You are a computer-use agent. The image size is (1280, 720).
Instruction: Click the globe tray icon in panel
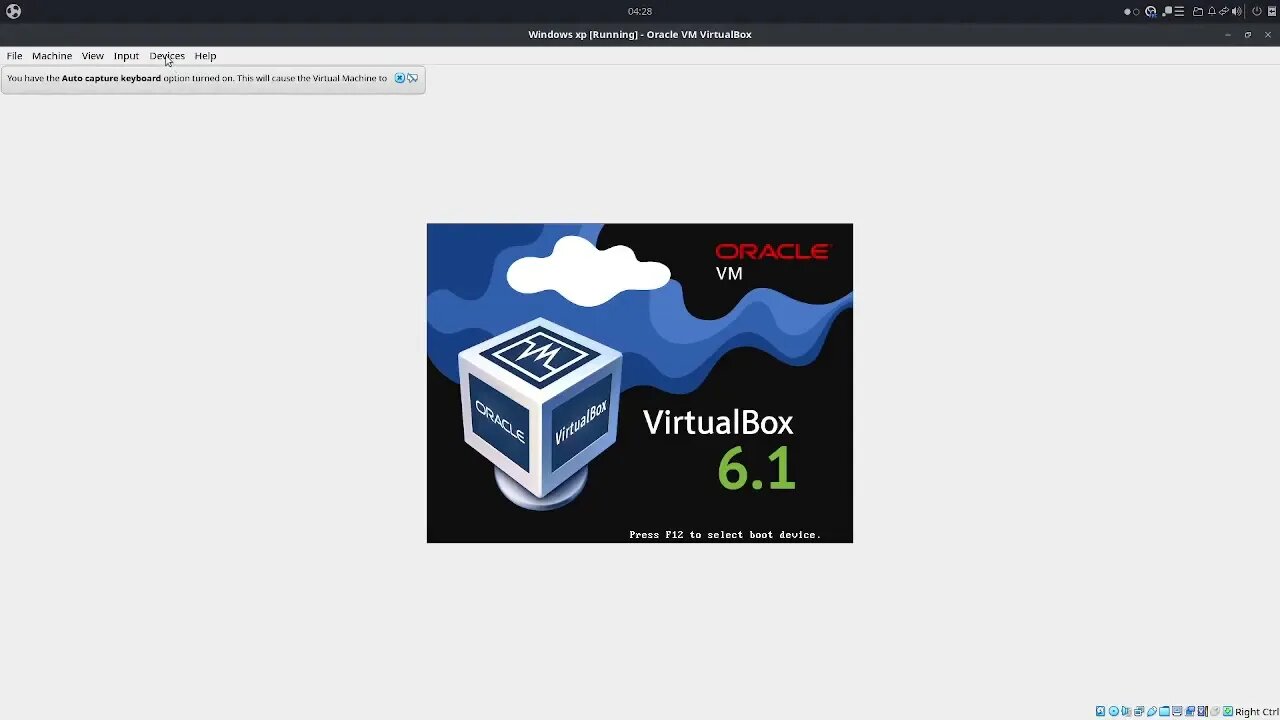pyautogui.click(x=1151, y=12)
